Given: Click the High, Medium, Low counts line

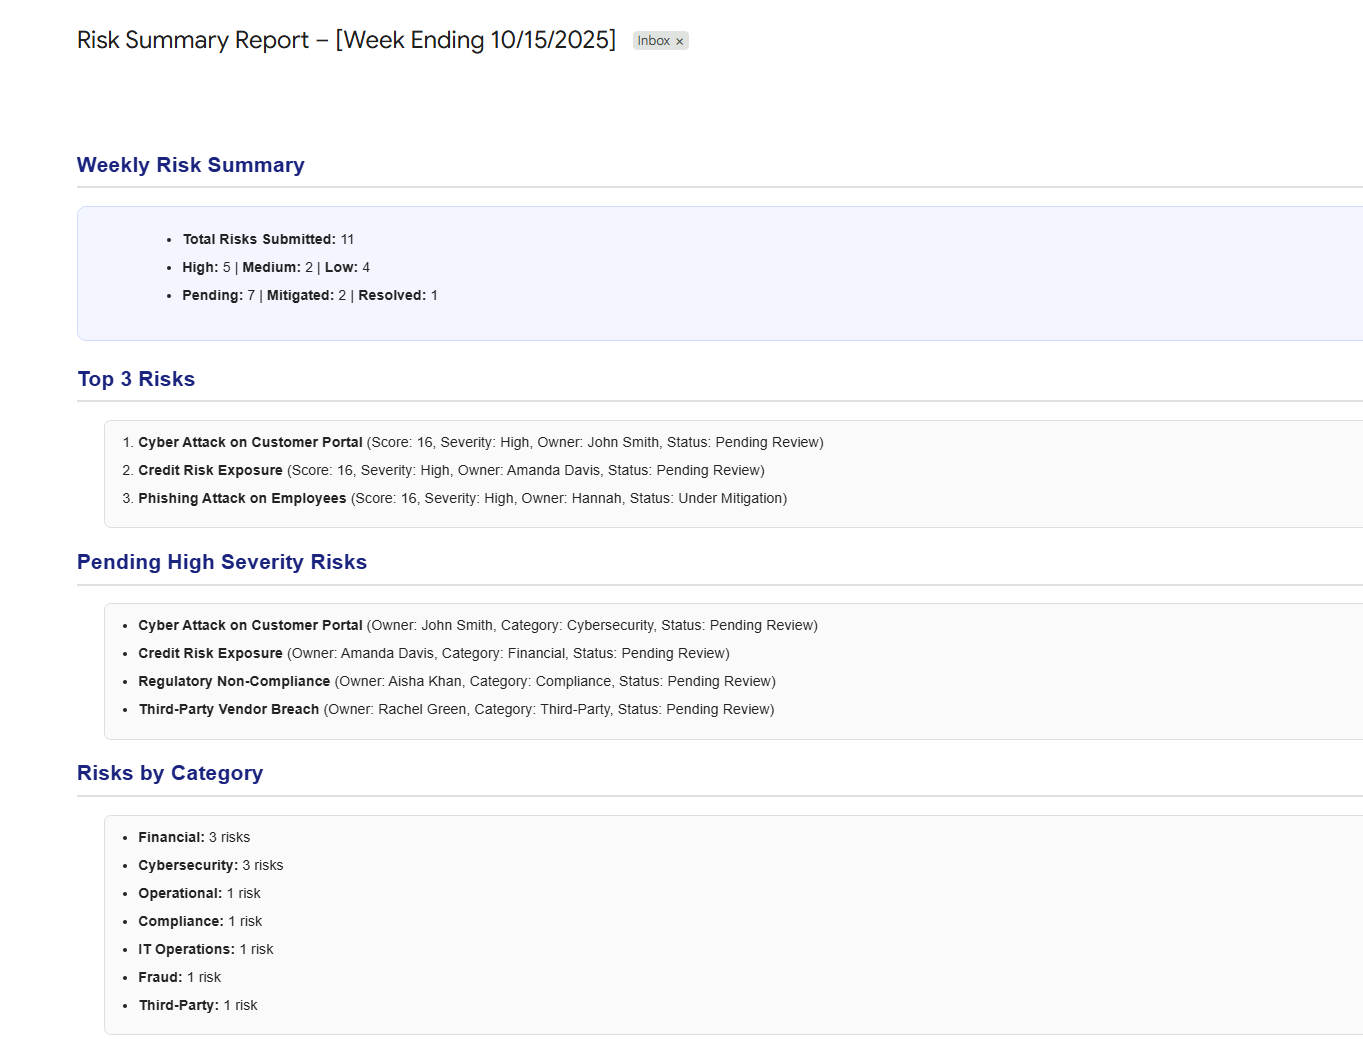Looking at the screenshot, I should 276,267.
